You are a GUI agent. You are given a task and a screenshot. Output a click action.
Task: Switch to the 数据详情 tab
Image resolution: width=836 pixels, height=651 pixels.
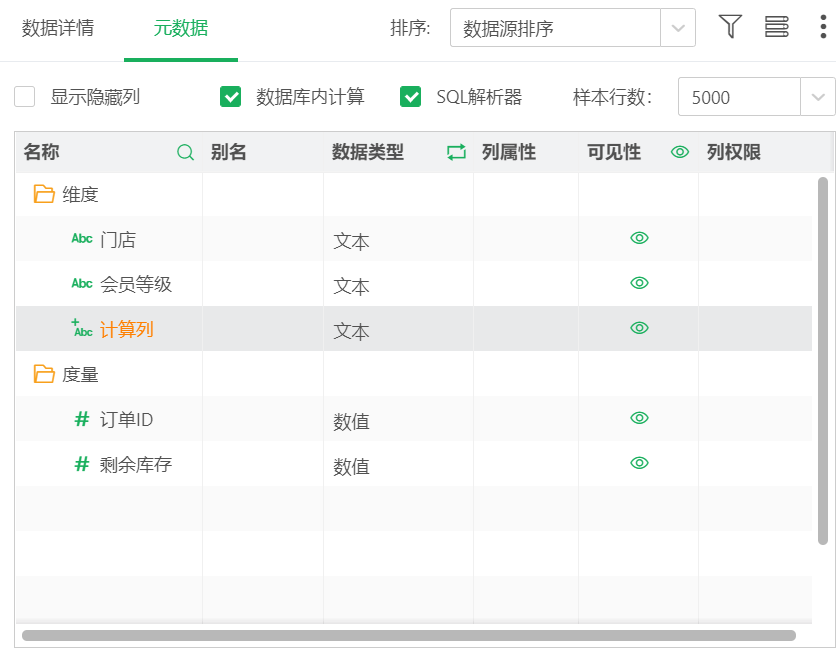pyautogui.click(x=58, y=28)
